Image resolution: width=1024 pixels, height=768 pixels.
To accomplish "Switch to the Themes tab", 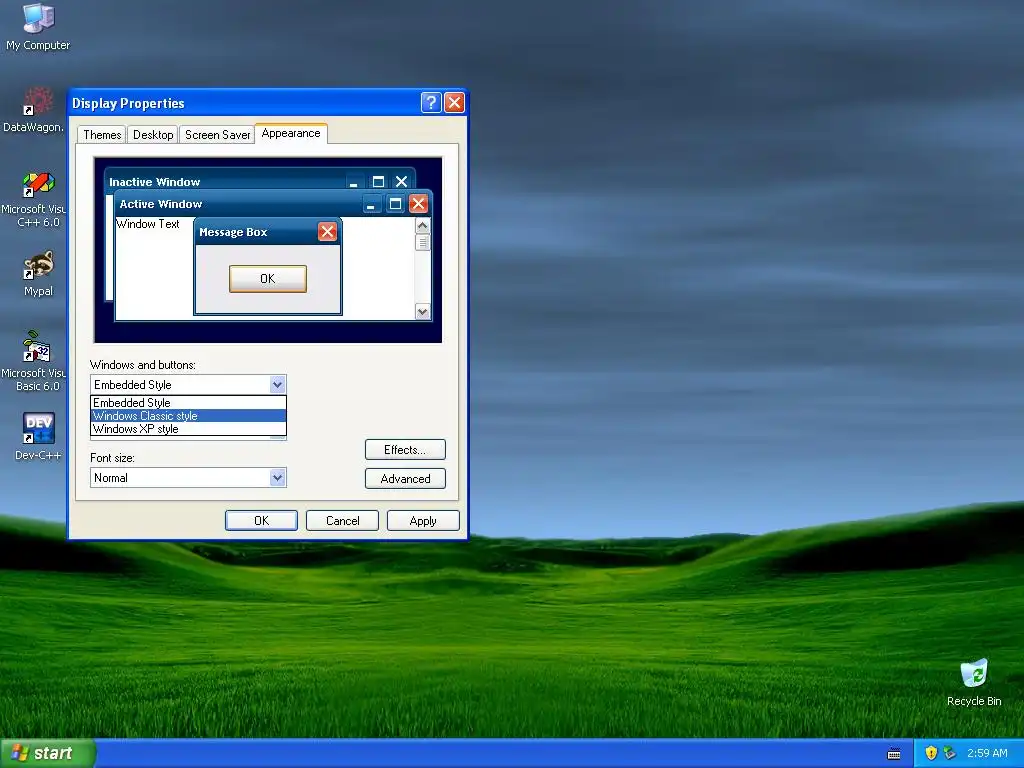I will [x=102, y=135].
